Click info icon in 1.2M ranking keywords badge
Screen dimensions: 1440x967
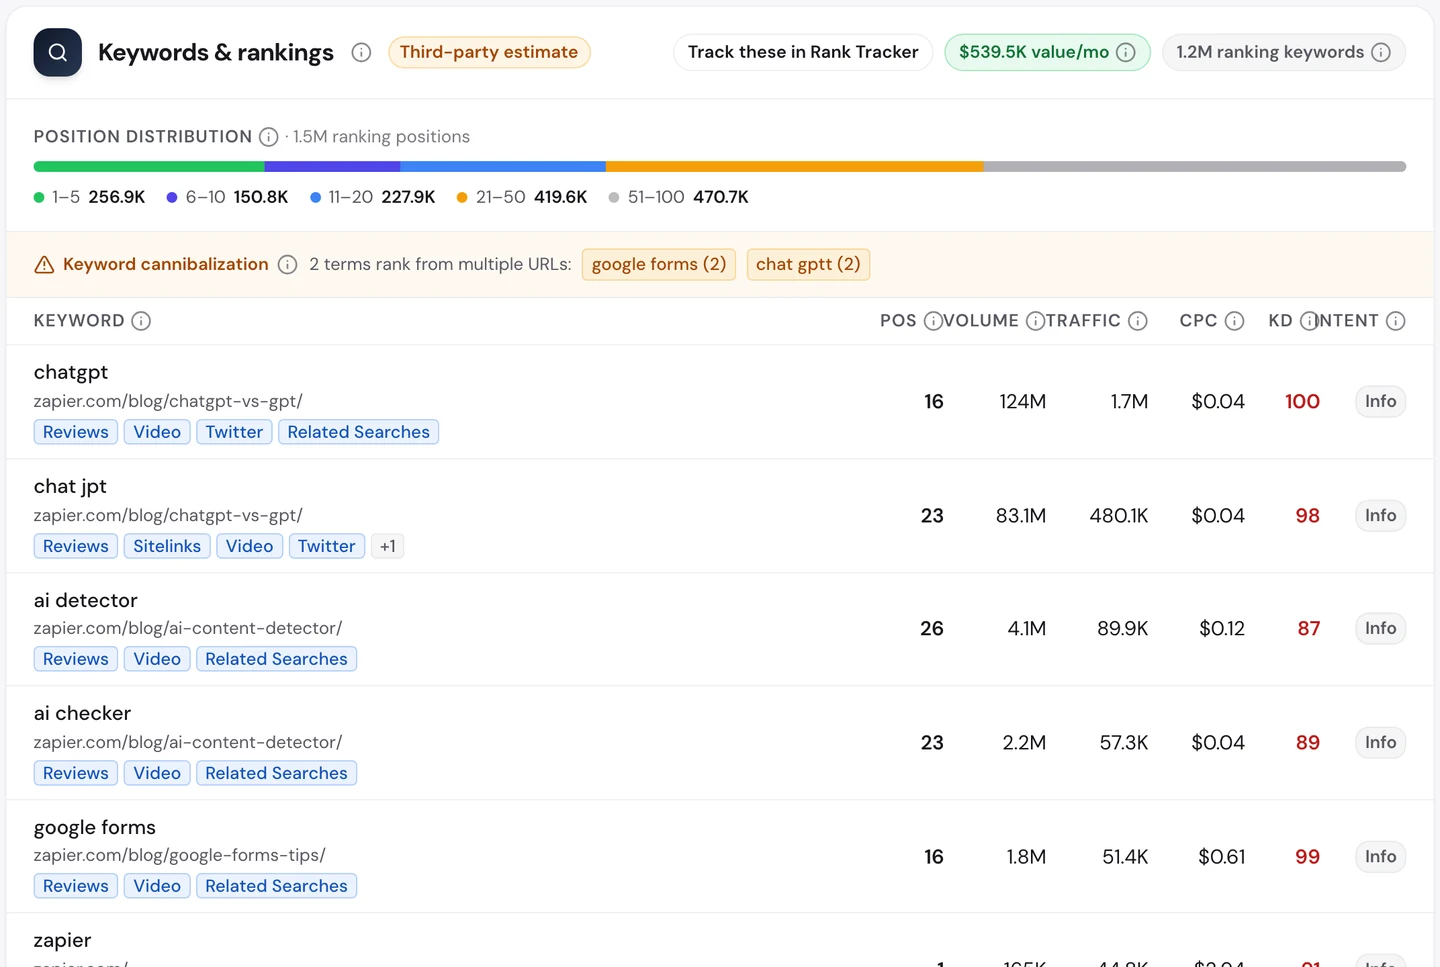pos(1380,52)
